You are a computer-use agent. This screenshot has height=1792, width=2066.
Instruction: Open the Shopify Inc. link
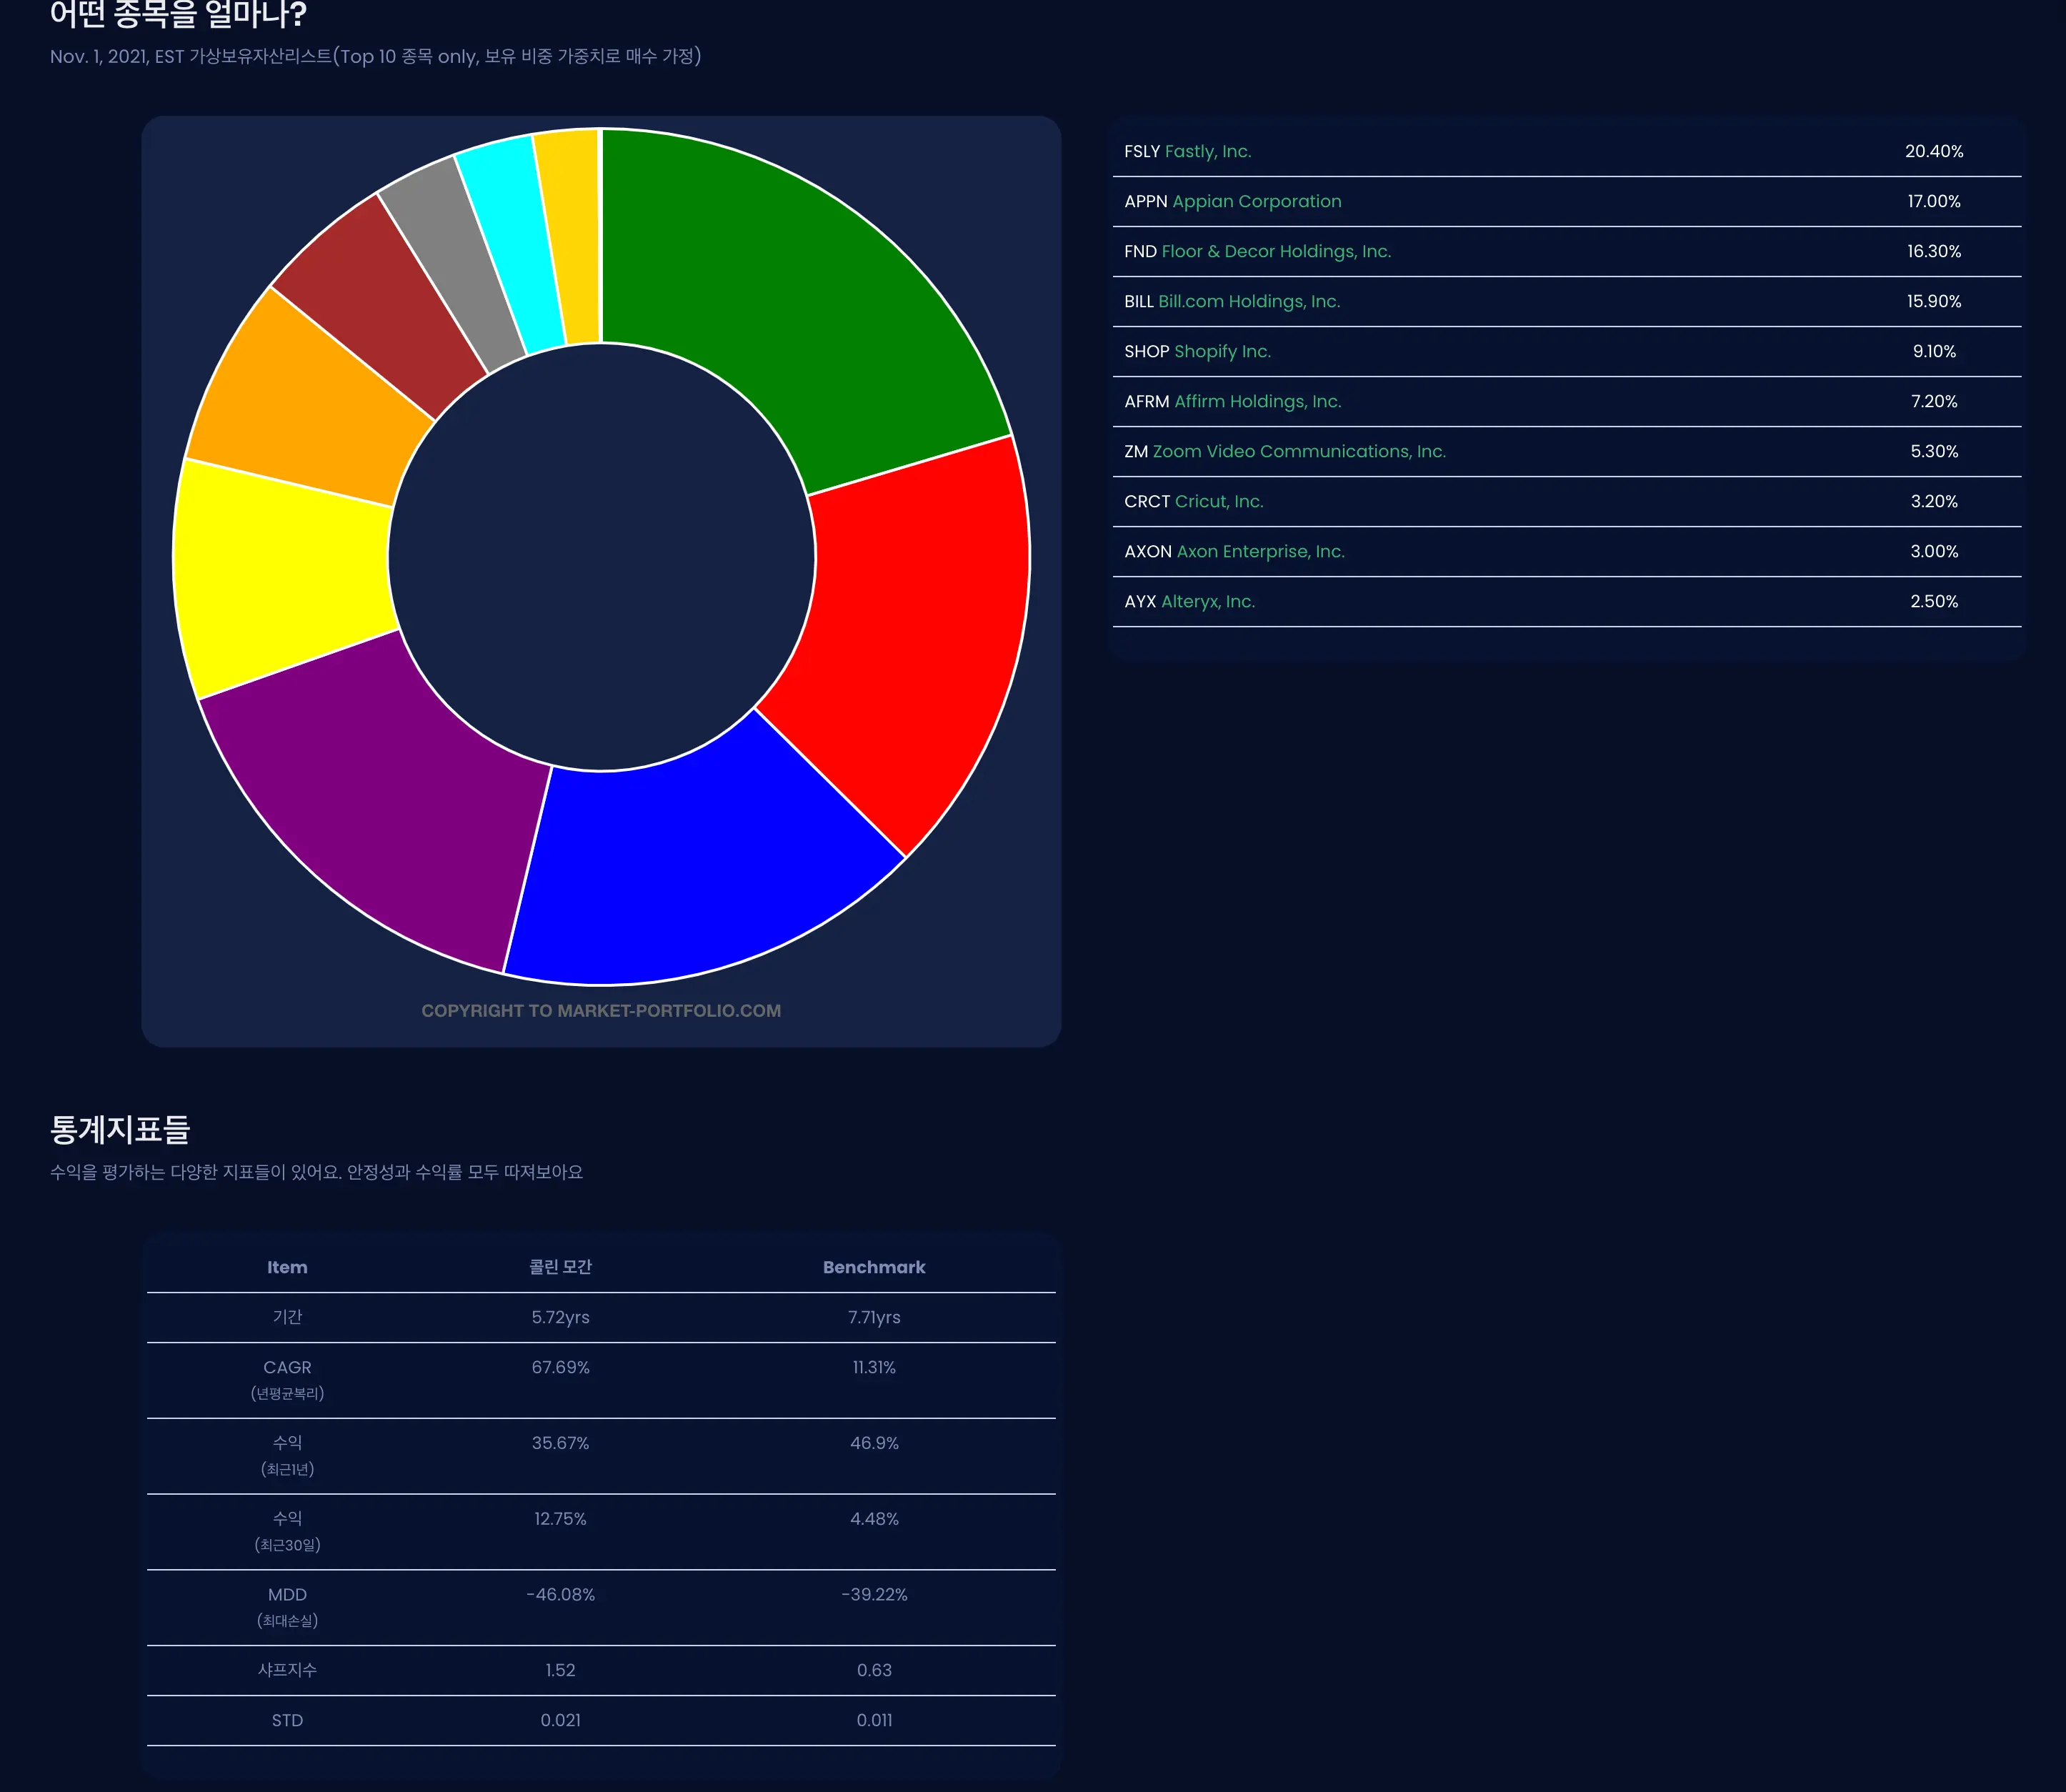[x=1222, y=351]
